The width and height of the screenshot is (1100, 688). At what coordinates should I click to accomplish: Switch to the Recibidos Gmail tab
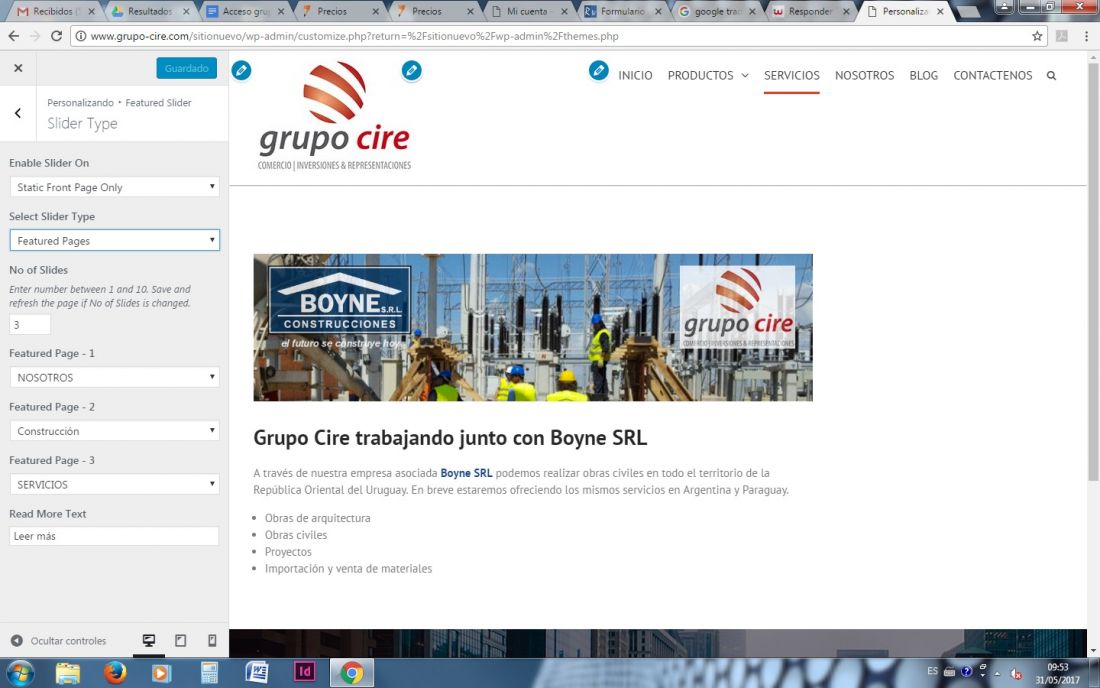click(55, 11)
